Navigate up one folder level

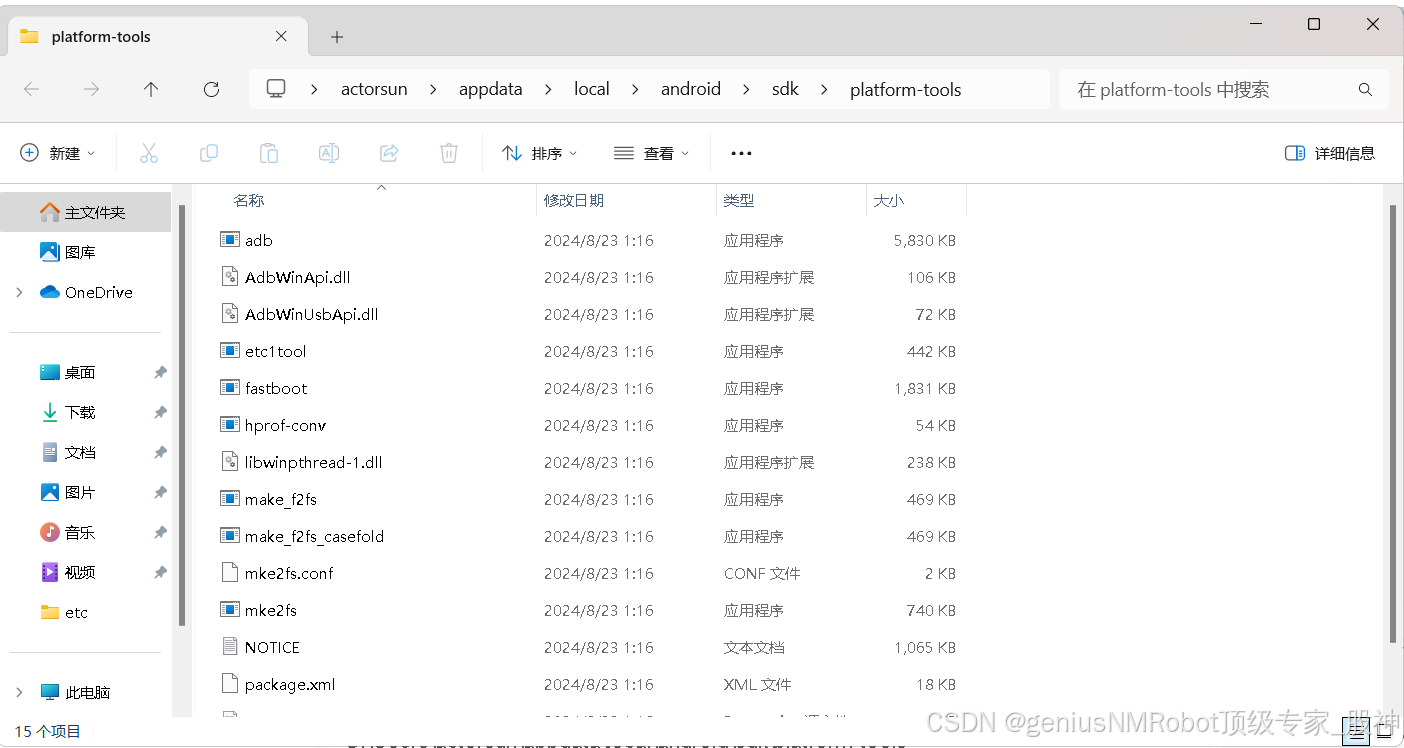pos(151,89)
